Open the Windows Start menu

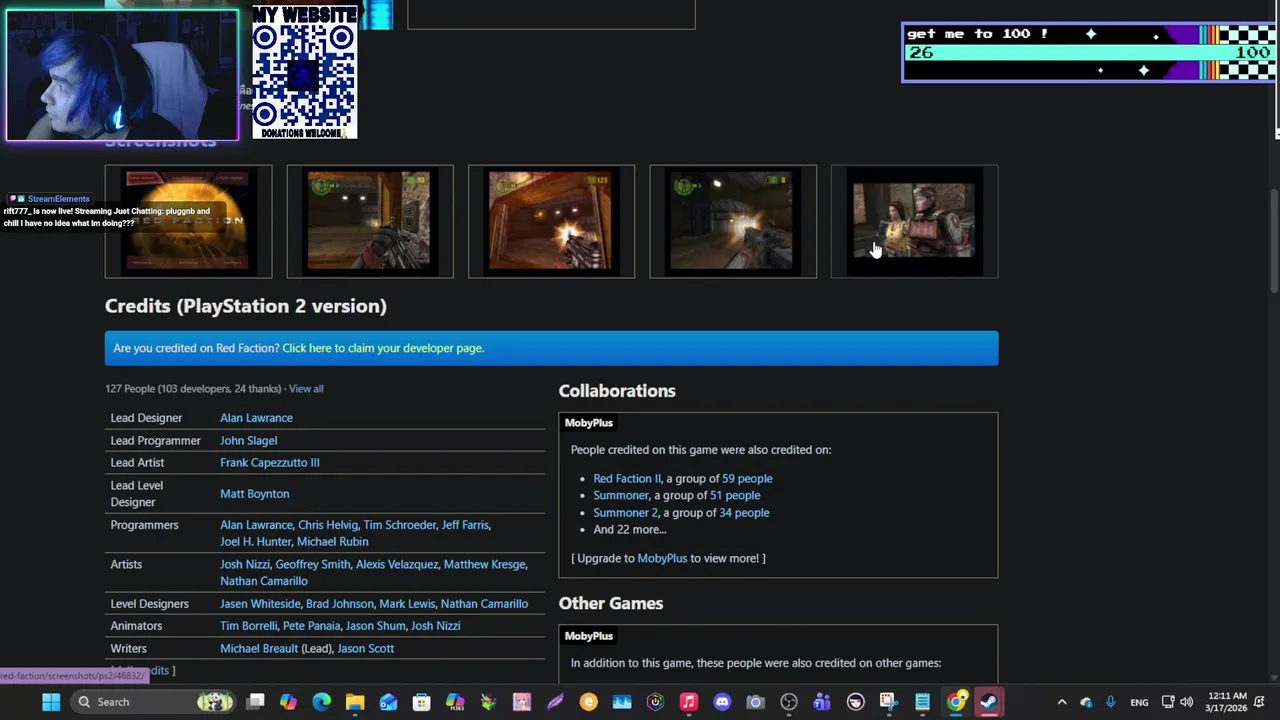point(51,702)
